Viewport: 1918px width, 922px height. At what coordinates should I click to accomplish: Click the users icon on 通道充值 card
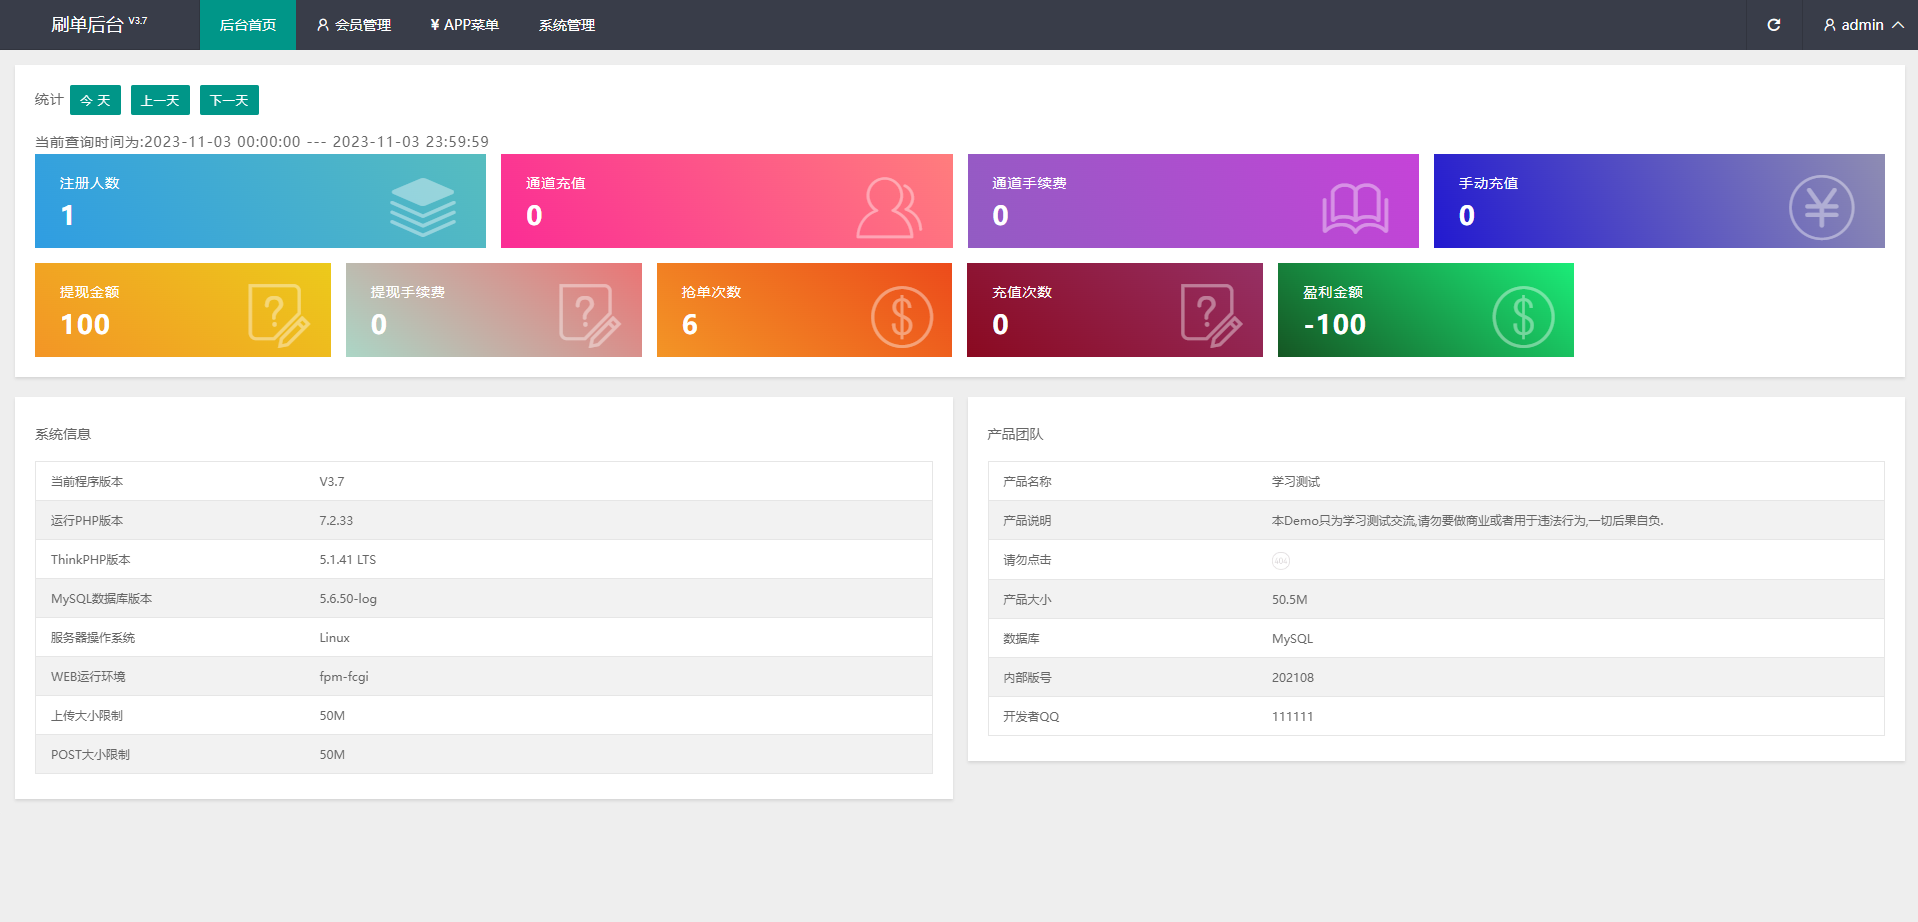888,208
